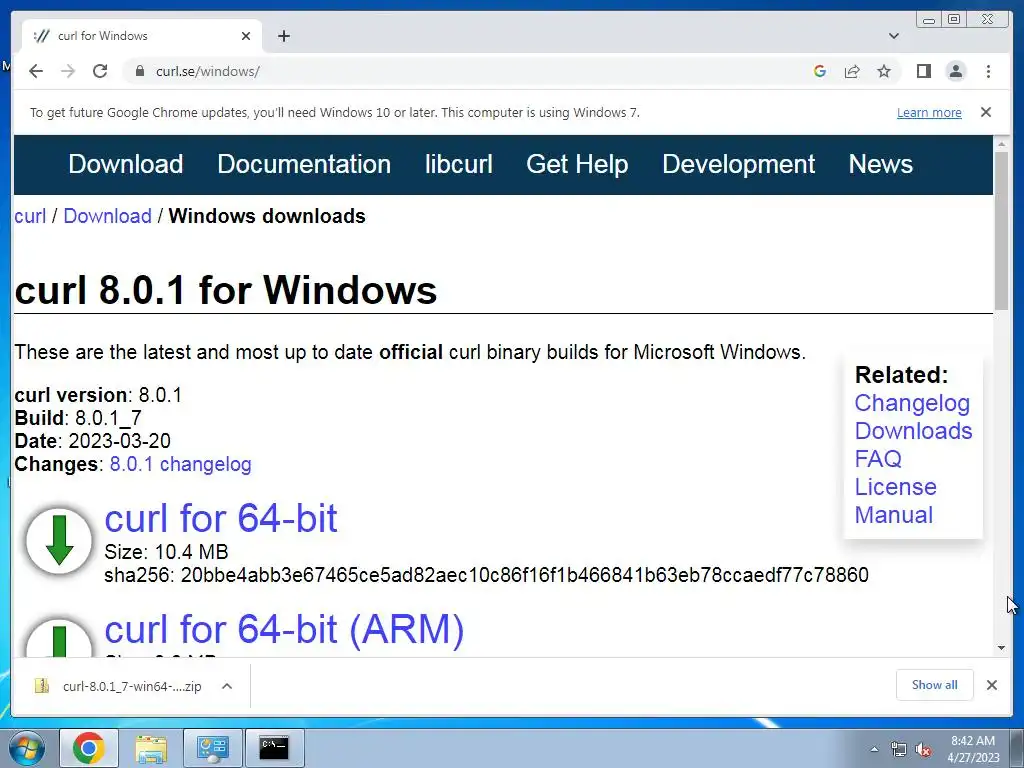
Task: Open the Development menu
Action: 738,164
